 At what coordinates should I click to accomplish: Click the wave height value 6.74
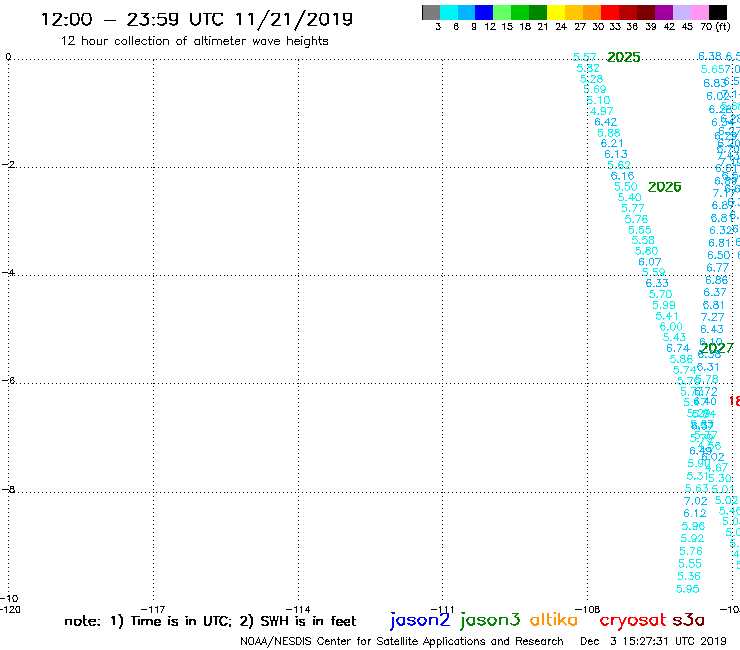click(678, 348)
